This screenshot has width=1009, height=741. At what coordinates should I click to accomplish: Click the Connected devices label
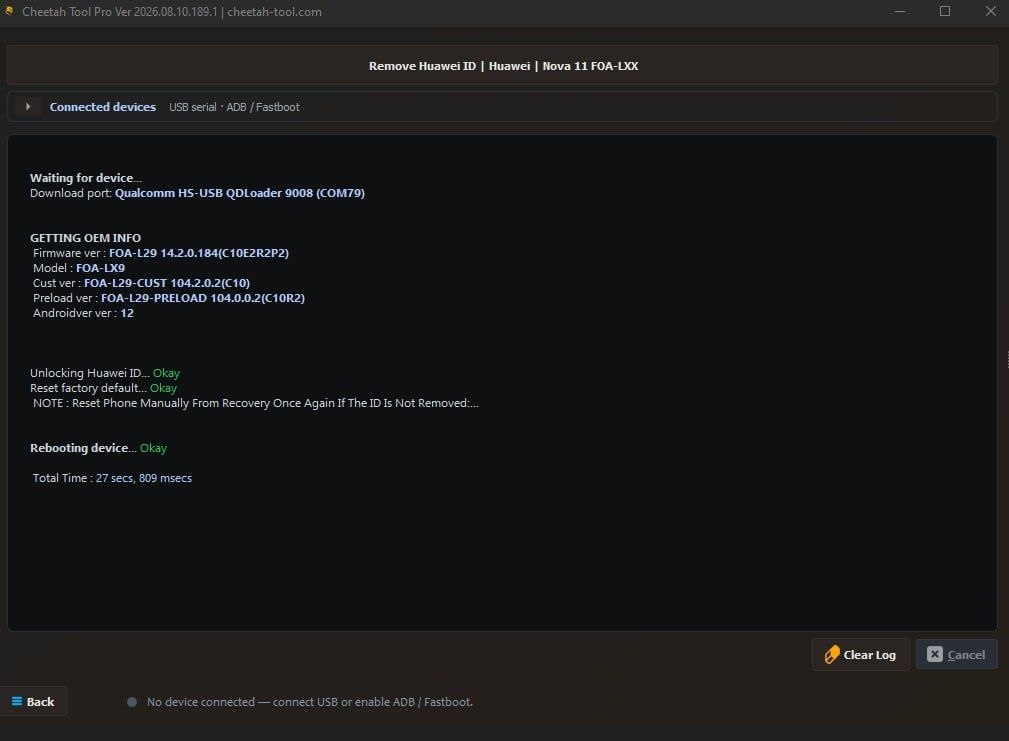coord(102,107)
